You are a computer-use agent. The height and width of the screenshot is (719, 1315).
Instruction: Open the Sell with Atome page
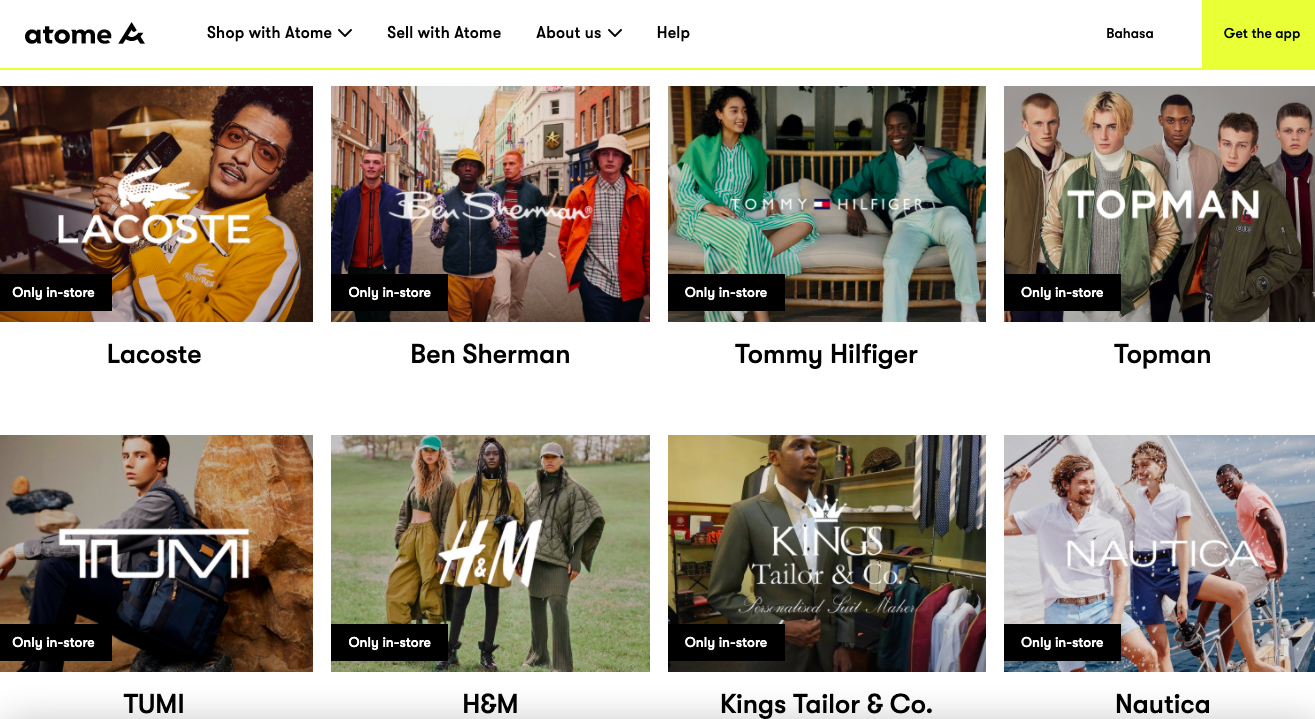click(x=444, y=33)
